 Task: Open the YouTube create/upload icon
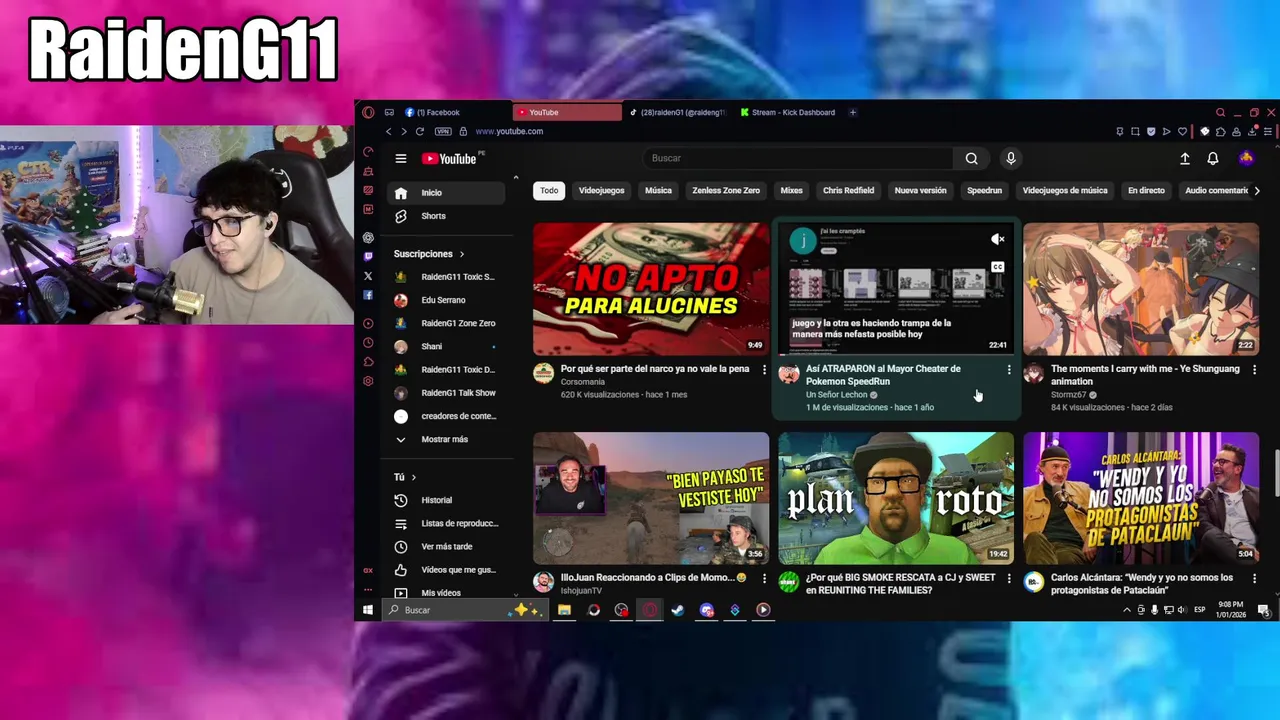tap(1185, 158)
